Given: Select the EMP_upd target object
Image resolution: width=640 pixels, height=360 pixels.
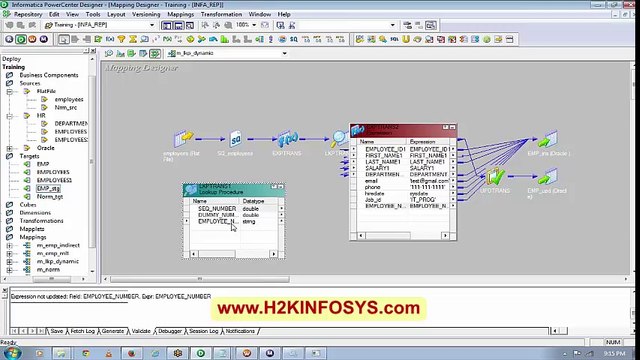Looking at the screenshot, I should [x=548, y=176].
